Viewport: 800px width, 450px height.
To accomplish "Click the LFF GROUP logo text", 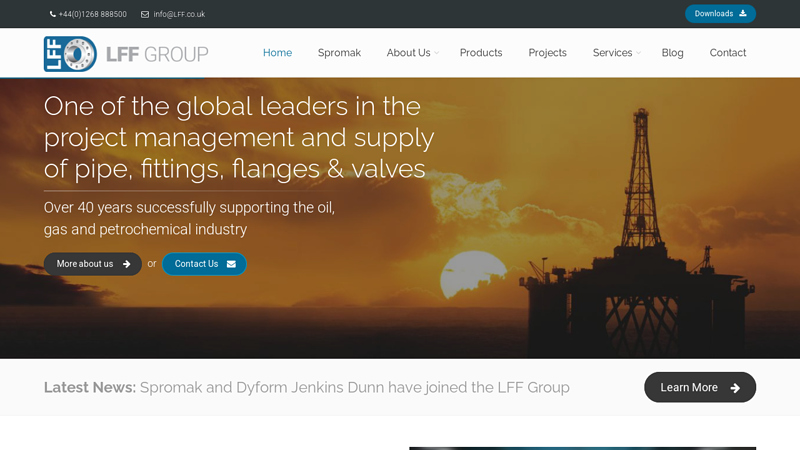I will 157,54.
